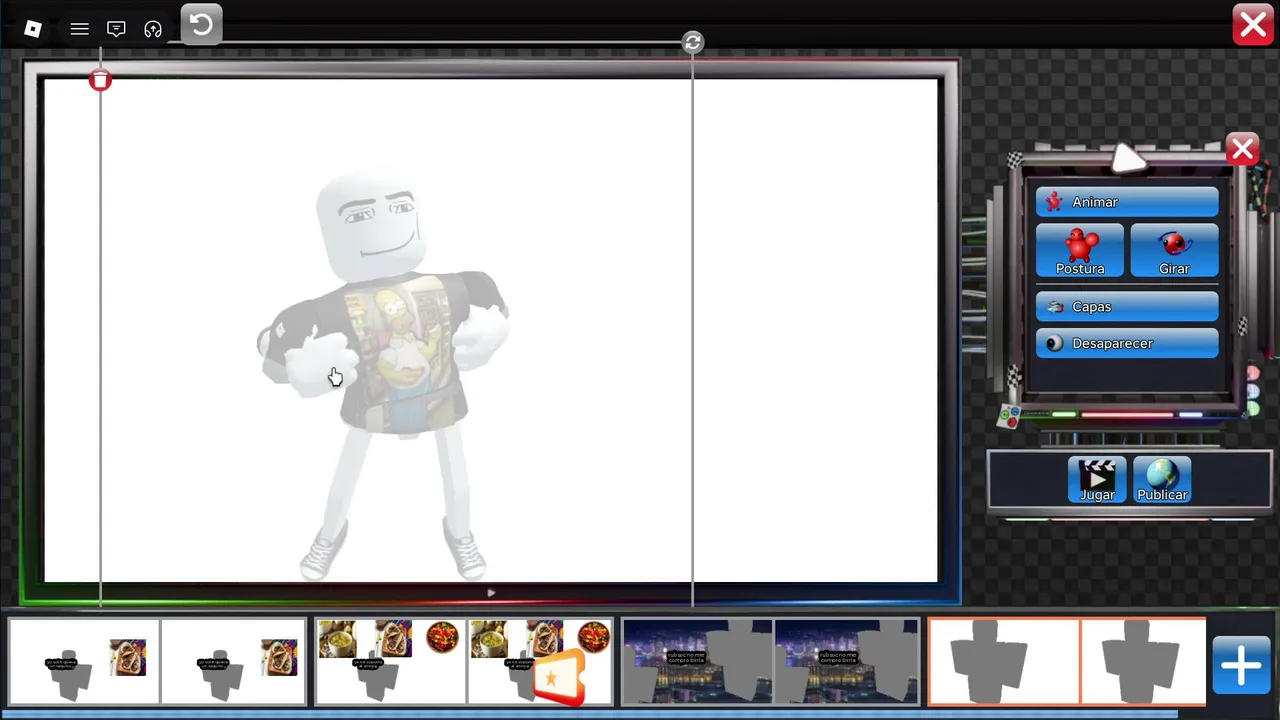Open the Roblox main menu logo
The height and width of the screenshot is (720, 1280).
pyautogui.click(x=33, y=29)
